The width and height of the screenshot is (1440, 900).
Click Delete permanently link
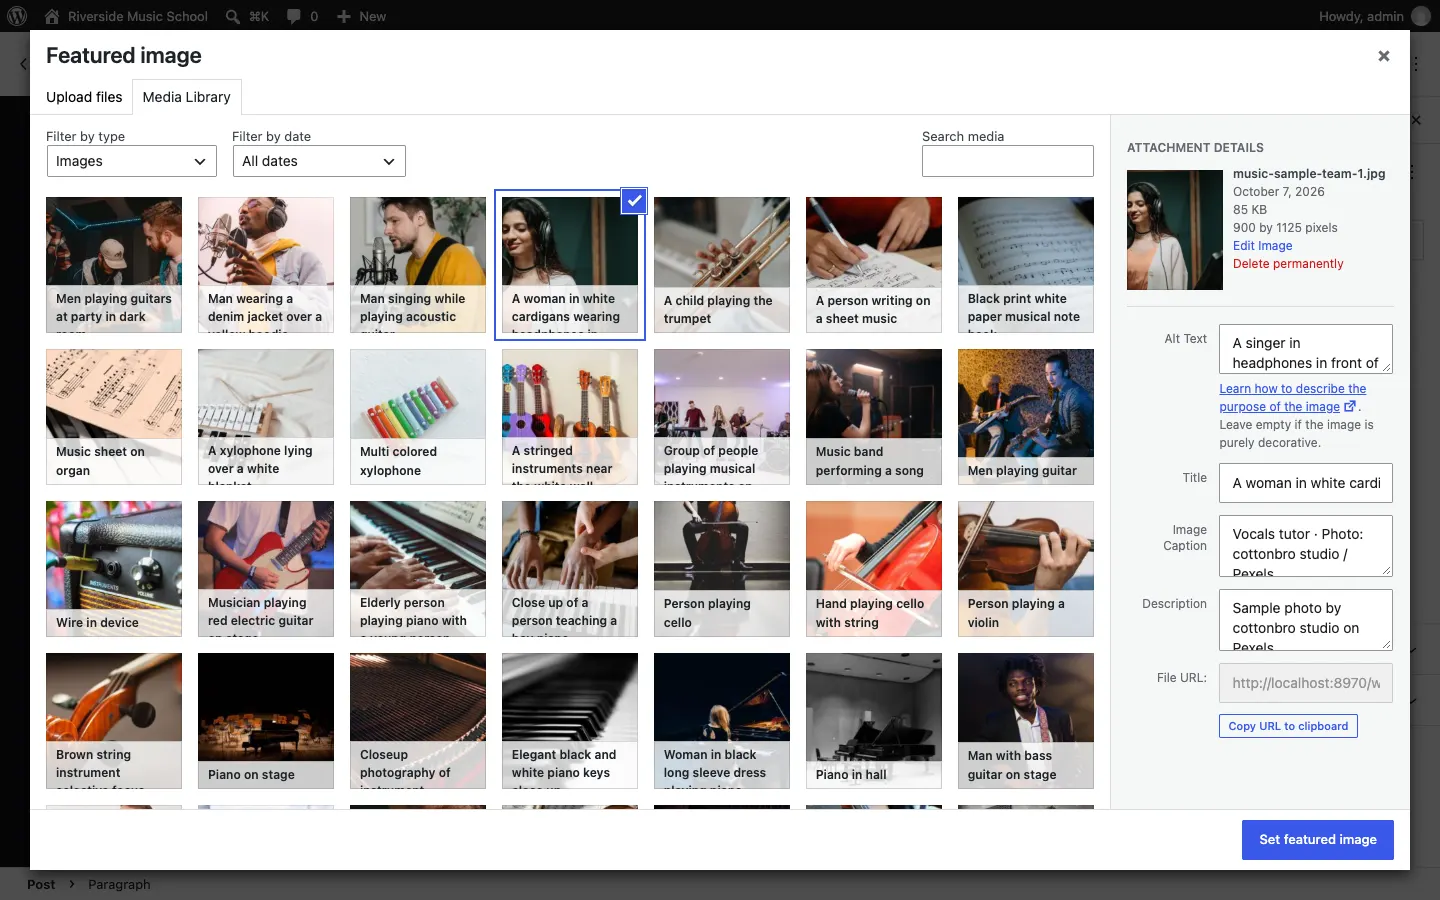click(x=1288, y=264)
